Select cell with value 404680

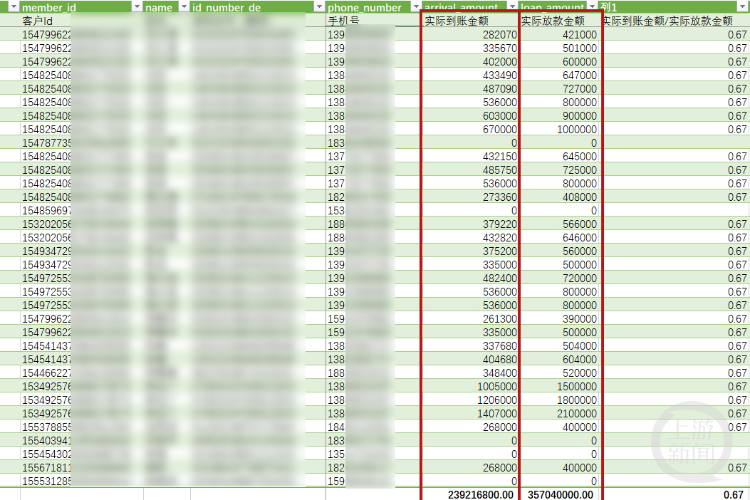(x=470, y=359)
